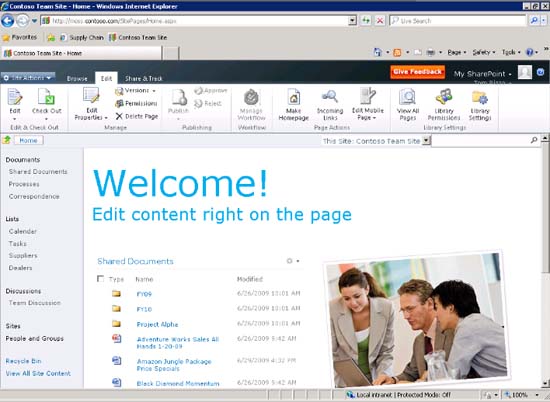Toggle select-all checkbox in Shared Documents
The width and height of the screenshot is (550, 402).
tap(100, 279)
